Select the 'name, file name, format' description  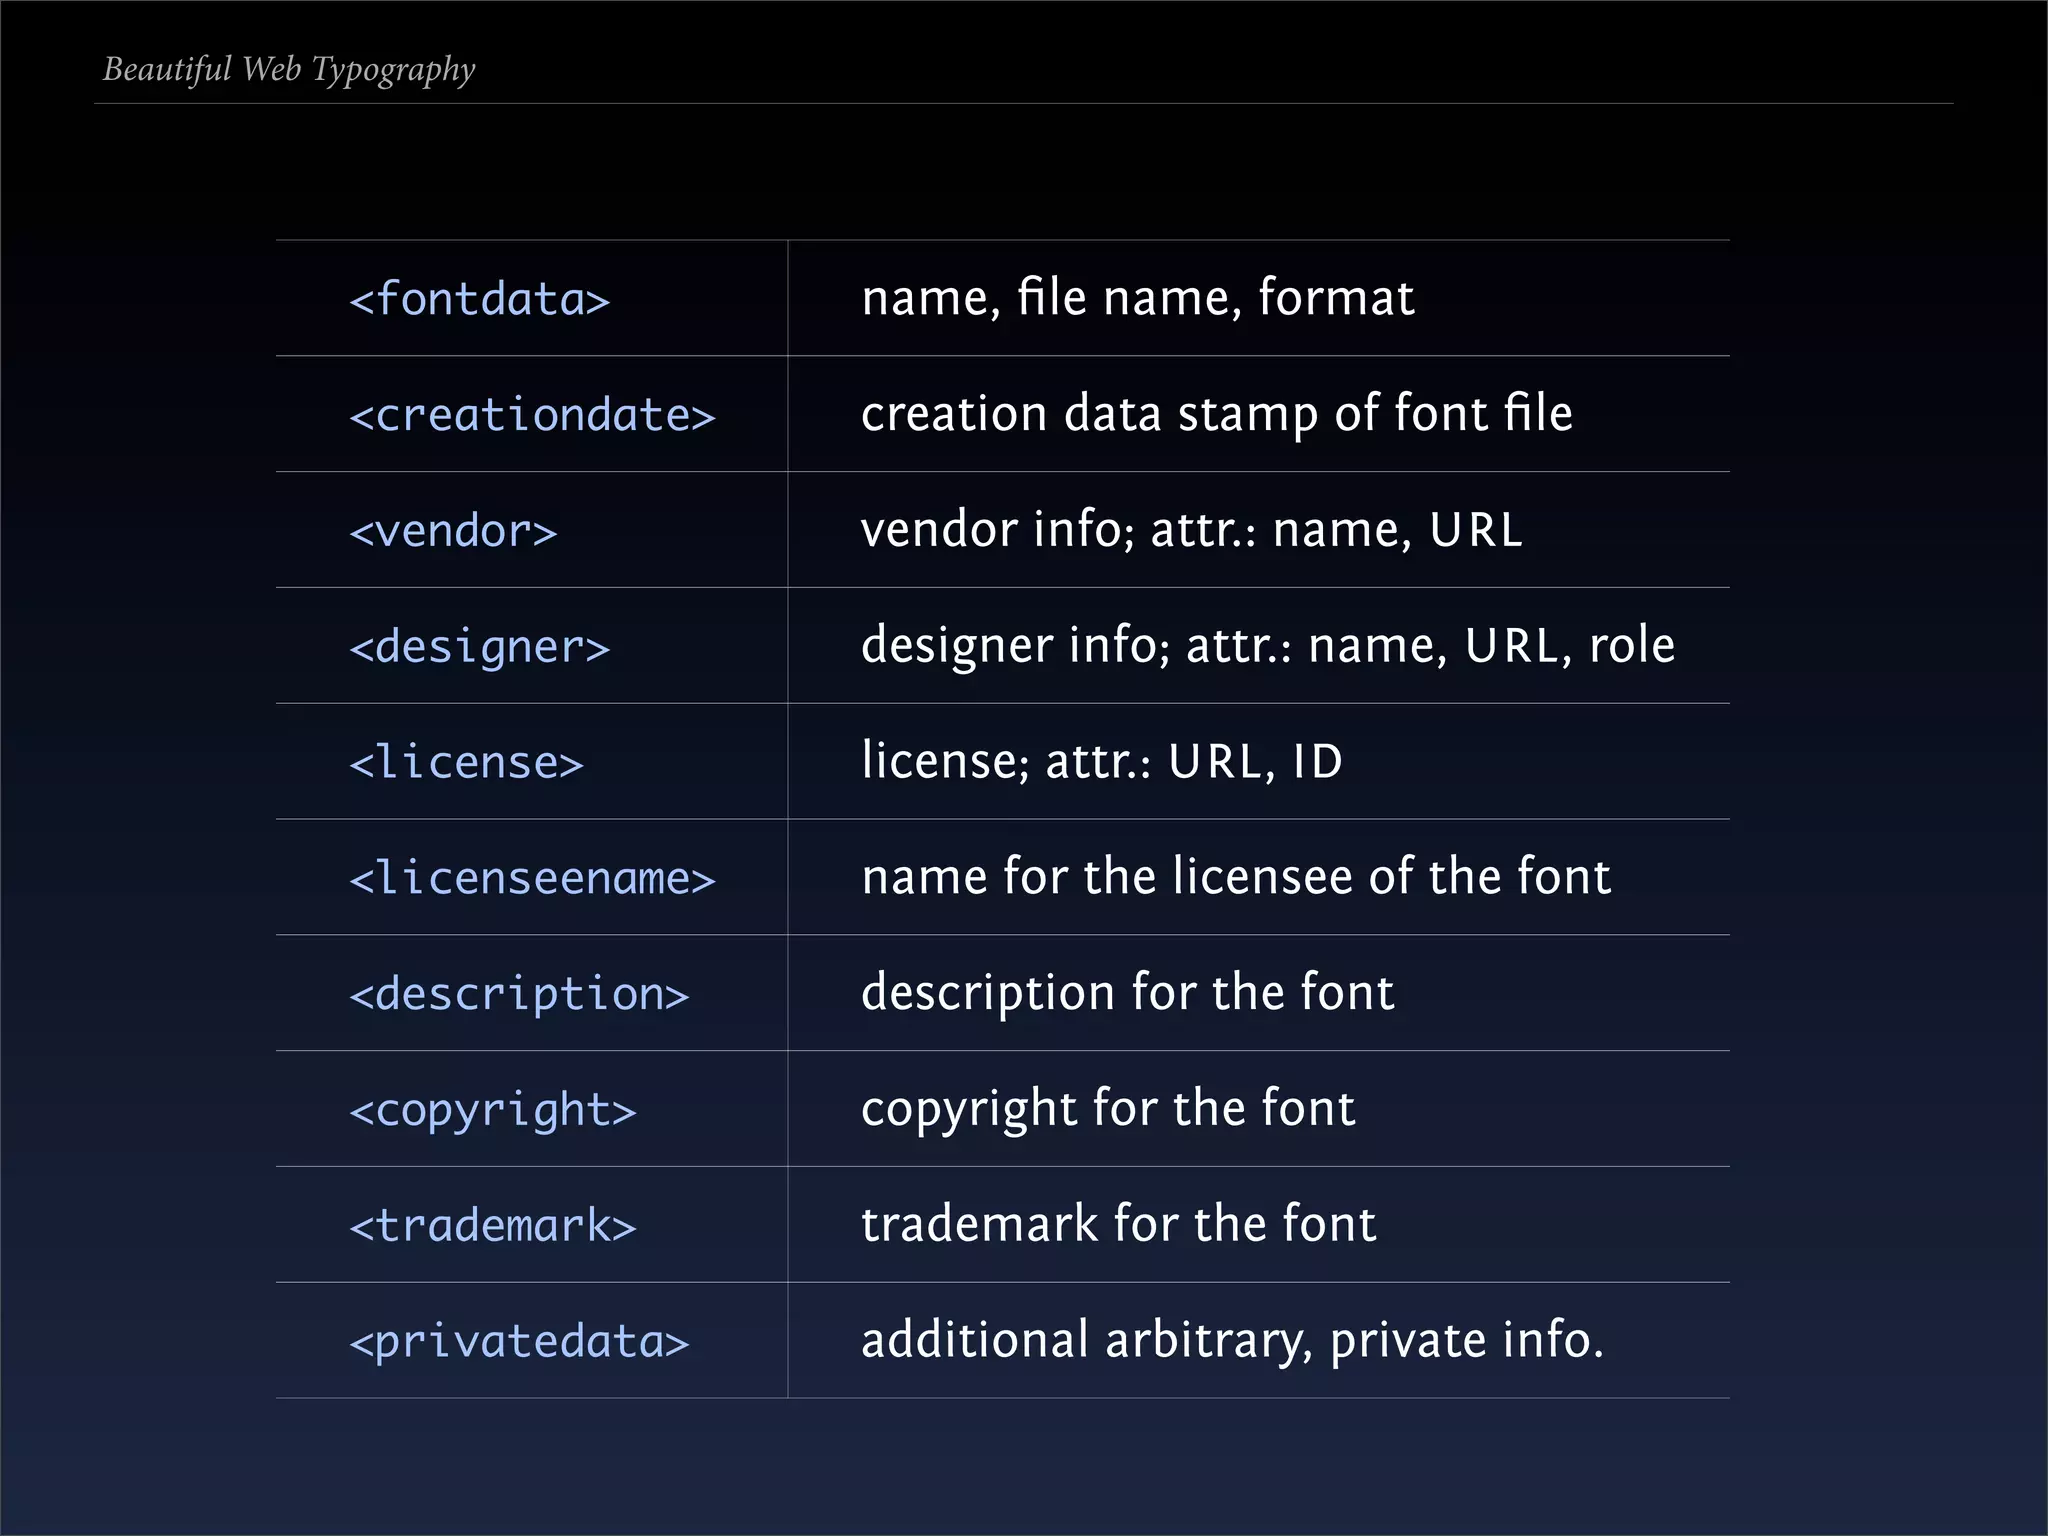[x=1138, y=298]
